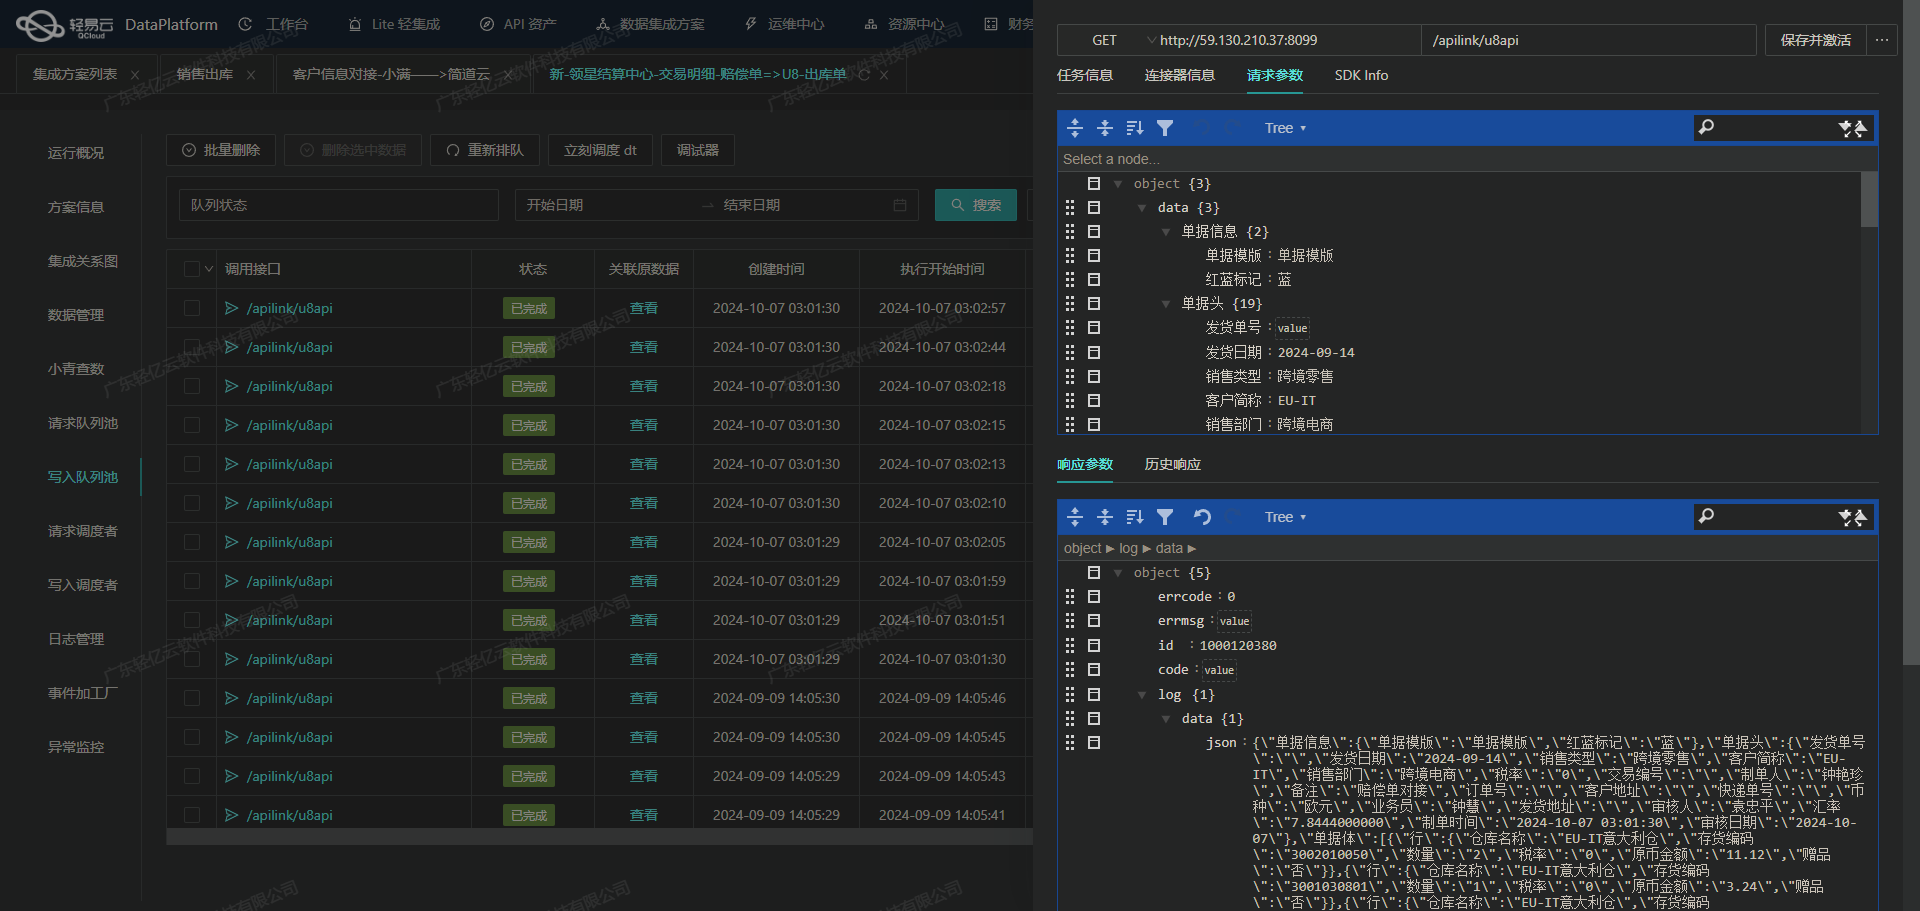Image resolution: width=1920 pixels, height=911 pixels.
Task: Collapse root object {3} node
Action: pos(1118,184)
